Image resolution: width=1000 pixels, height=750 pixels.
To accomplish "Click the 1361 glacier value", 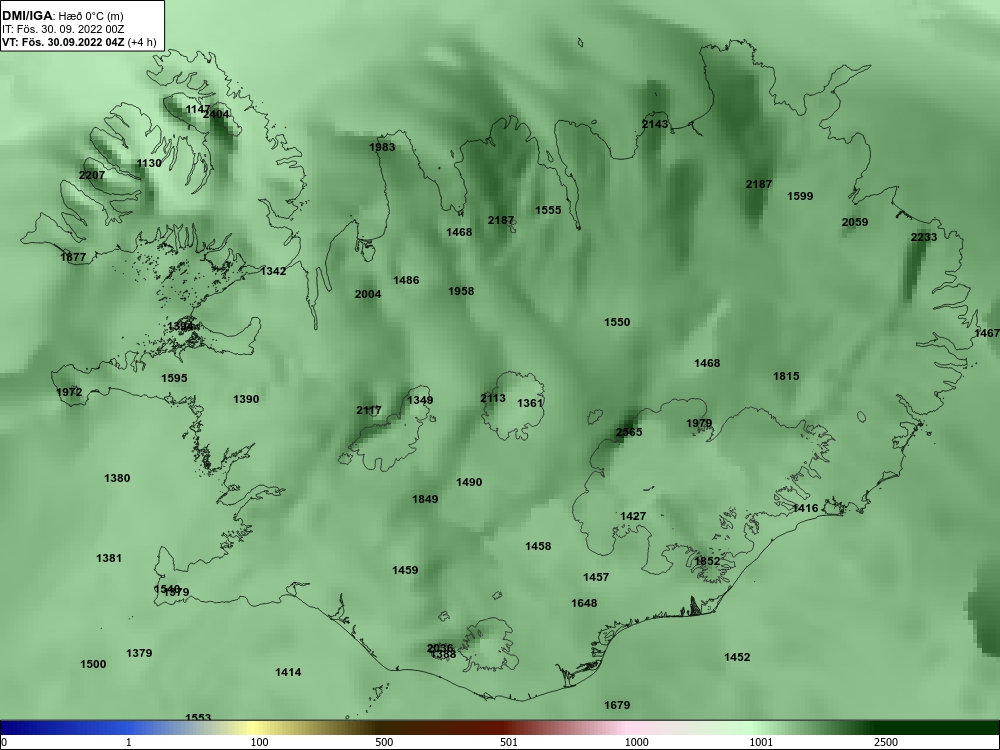I will (x=530, y=403).
